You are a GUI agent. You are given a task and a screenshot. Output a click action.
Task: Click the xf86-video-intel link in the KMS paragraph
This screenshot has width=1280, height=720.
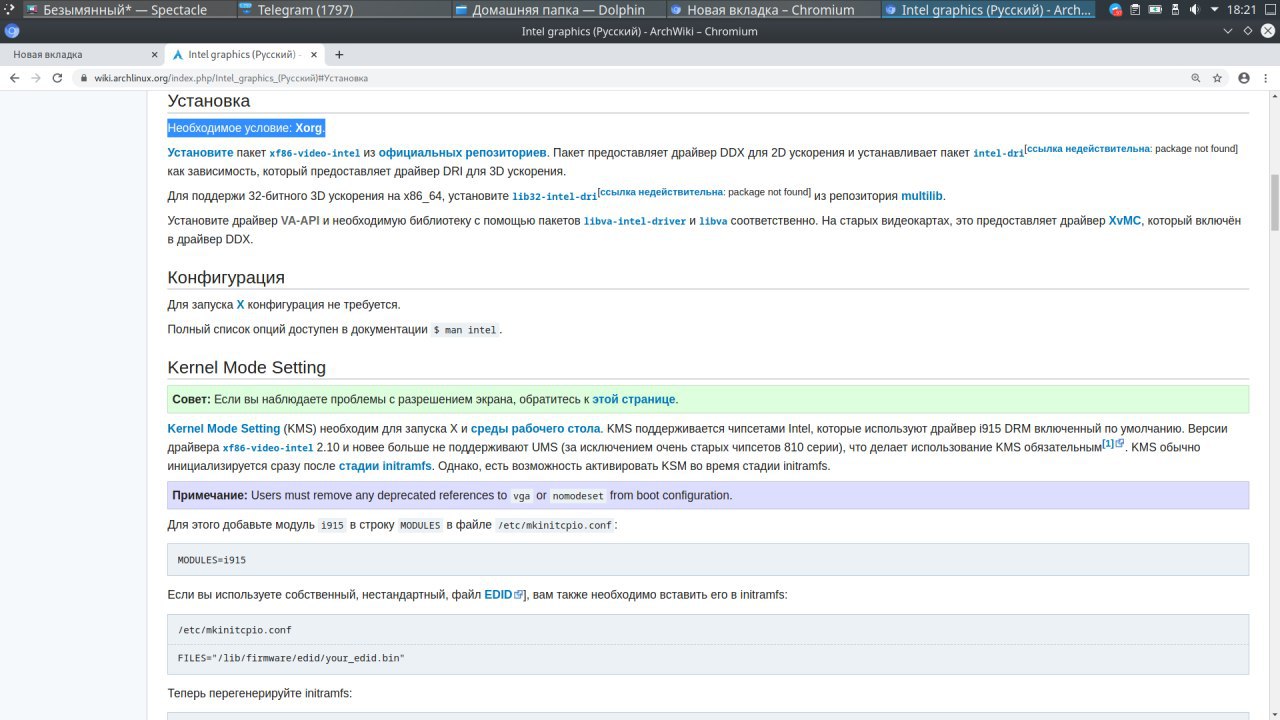(268, 448)
